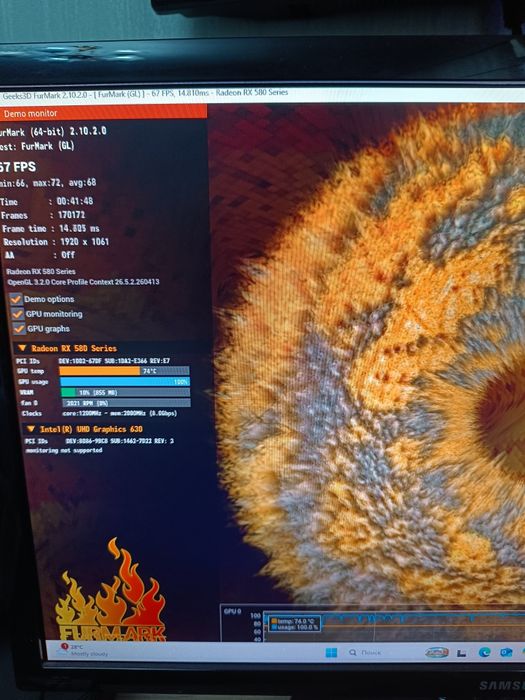
Task: Click the monitoring not supported text
Action: (64, 450)
